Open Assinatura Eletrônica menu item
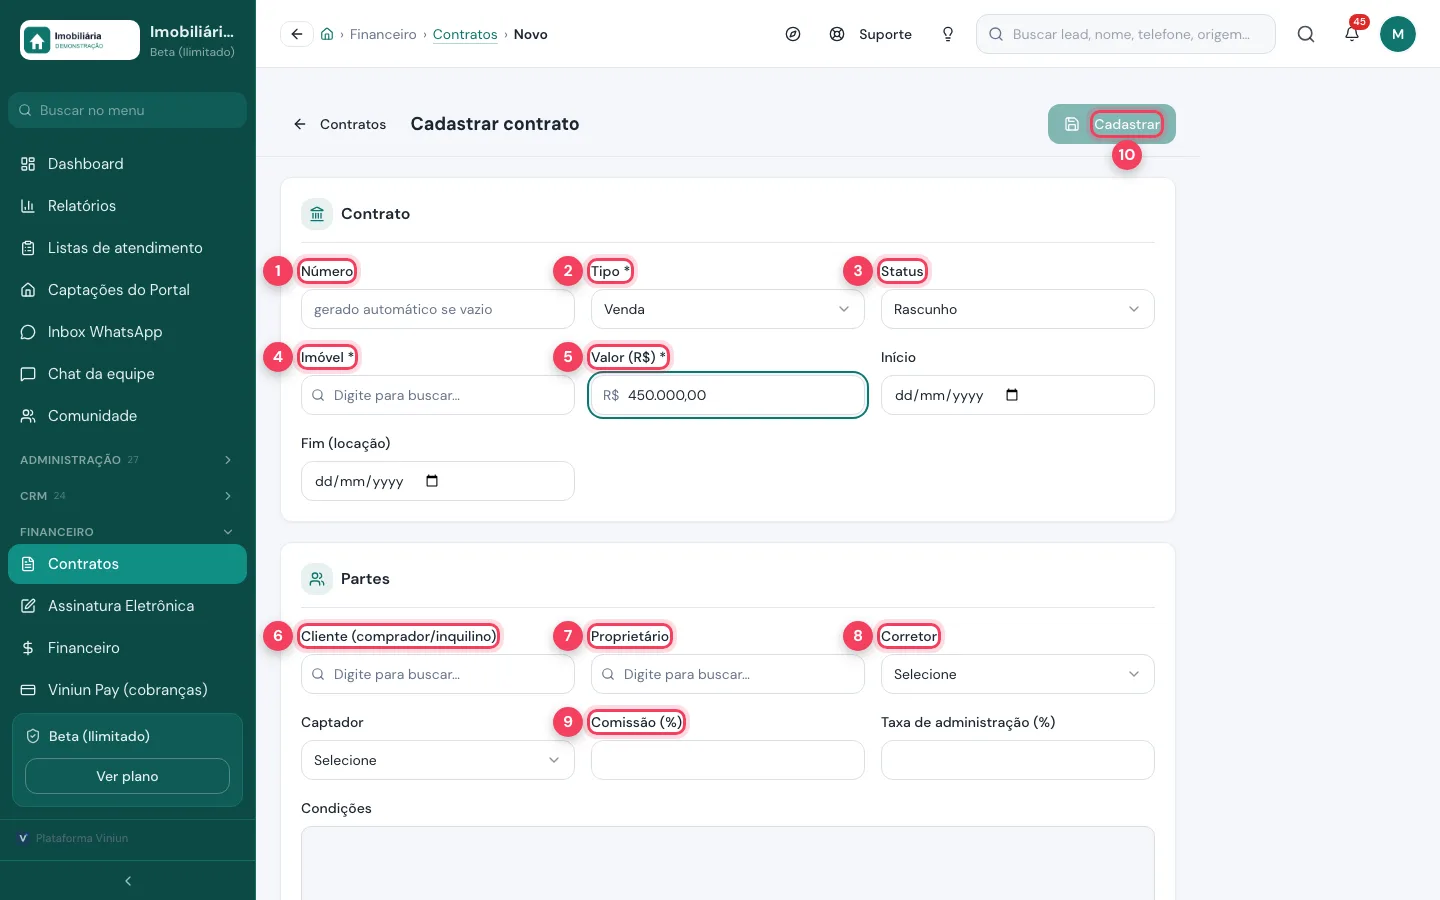 (127, 606)
